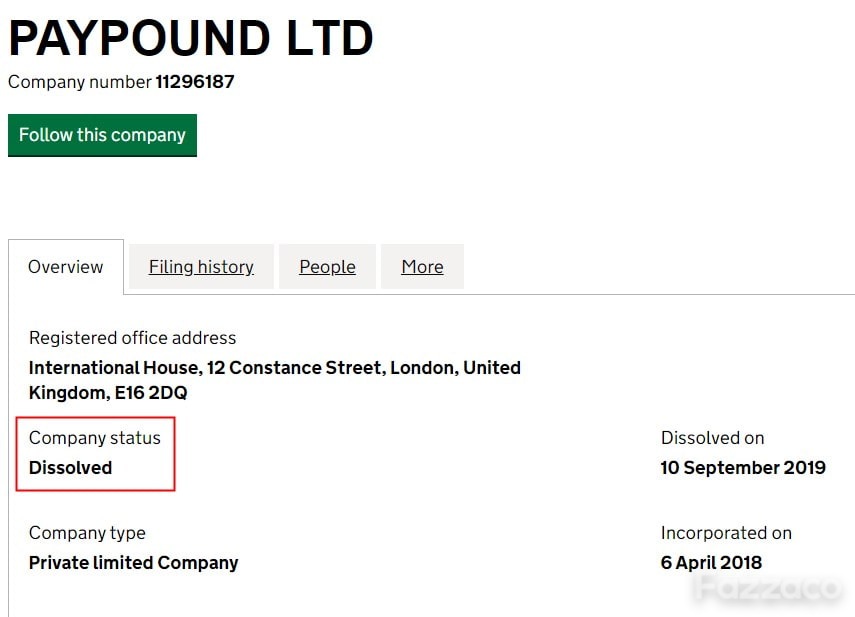Click the Fazzaco watermark logo
Image resolution: width=855 pixels, height=617 pixels.
click(x=769, y=588)
